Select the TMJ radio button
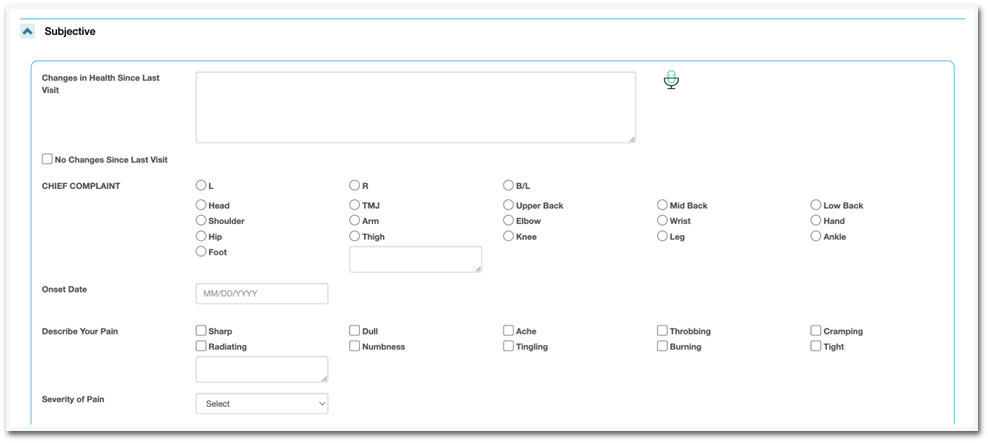988x443 pixels. tap(355, 205)
